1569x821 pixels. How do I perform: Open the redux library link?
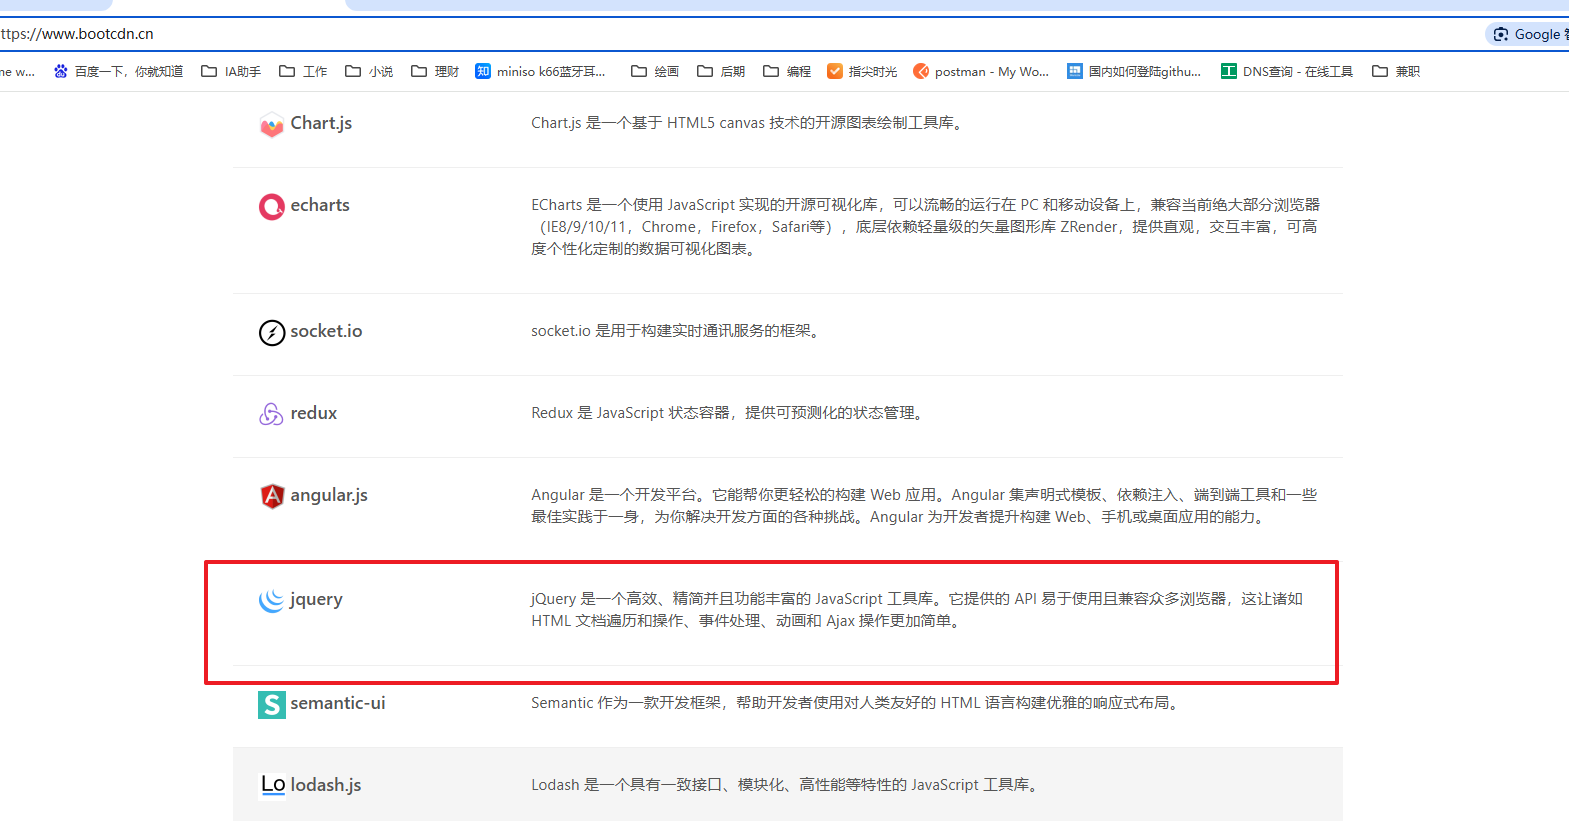[313, 413]
